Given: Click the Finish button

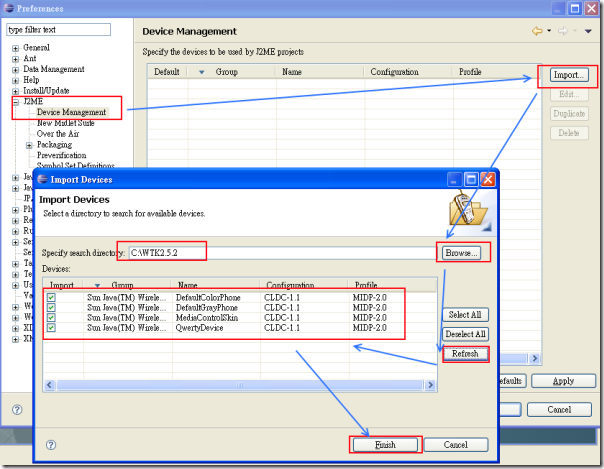Looking at the screenshot, I should click(385, 445).
